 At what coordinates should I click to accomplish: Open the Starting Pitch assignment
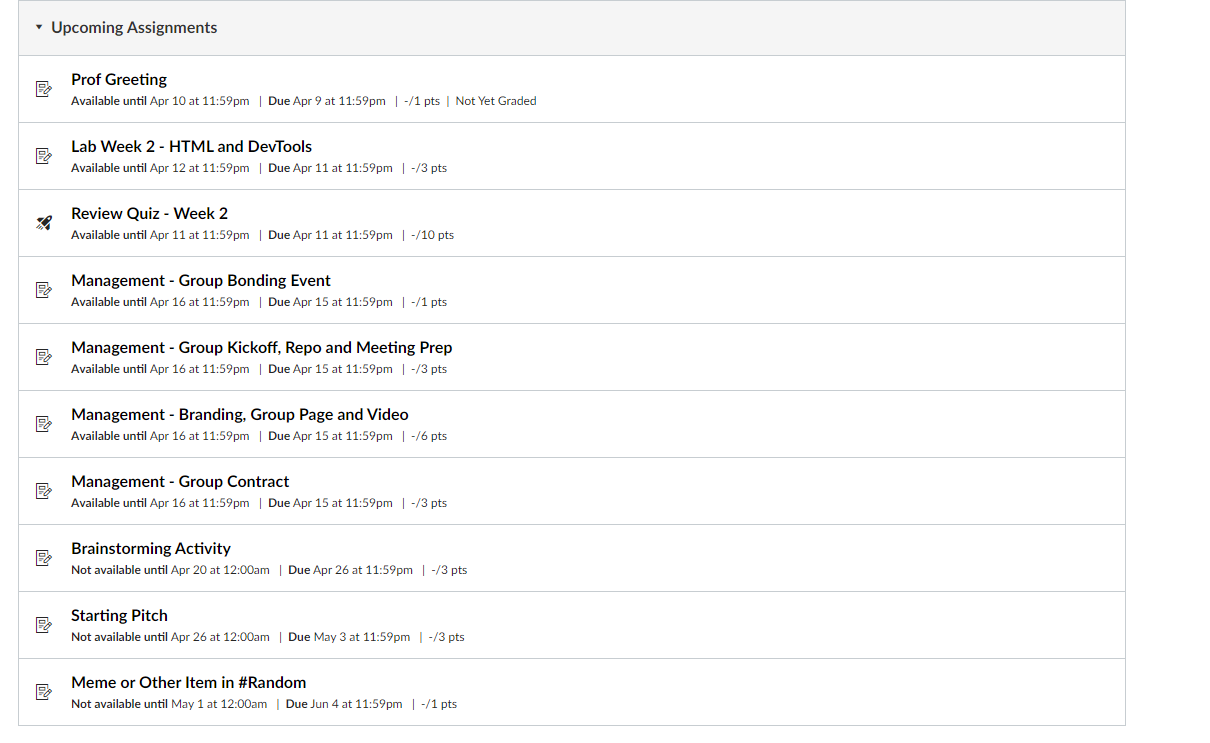click(x=119, y=615)
